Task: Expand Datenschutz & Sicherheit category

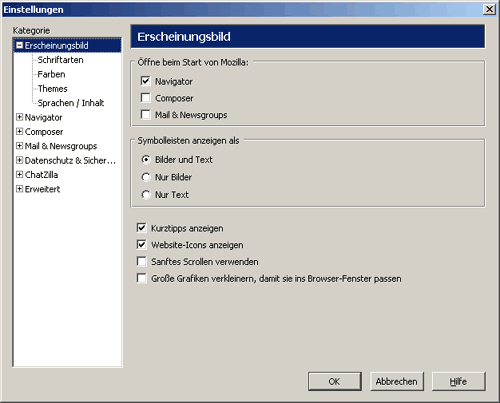Action: pyautogui.click(x=20, y=160)
